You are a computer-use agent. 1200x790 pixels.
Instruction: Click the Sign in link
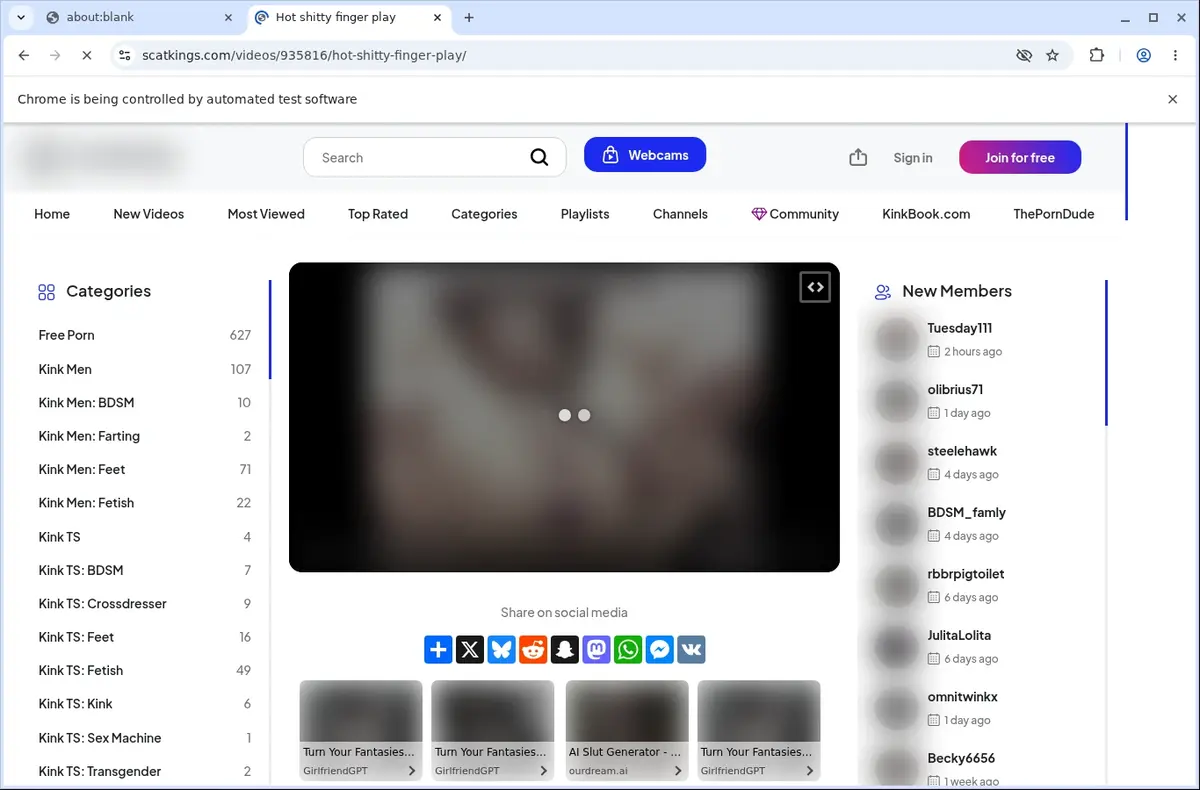click(x=913, y=158)
